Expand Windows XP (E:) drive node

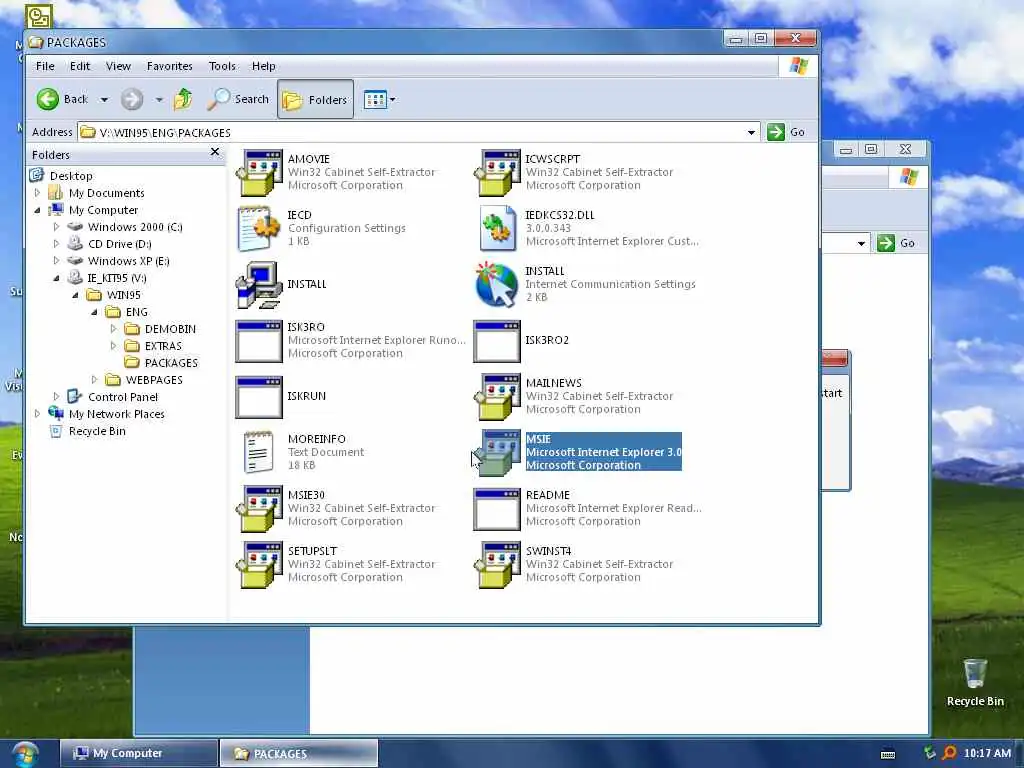pyautogui.click(x=56, y=261)
